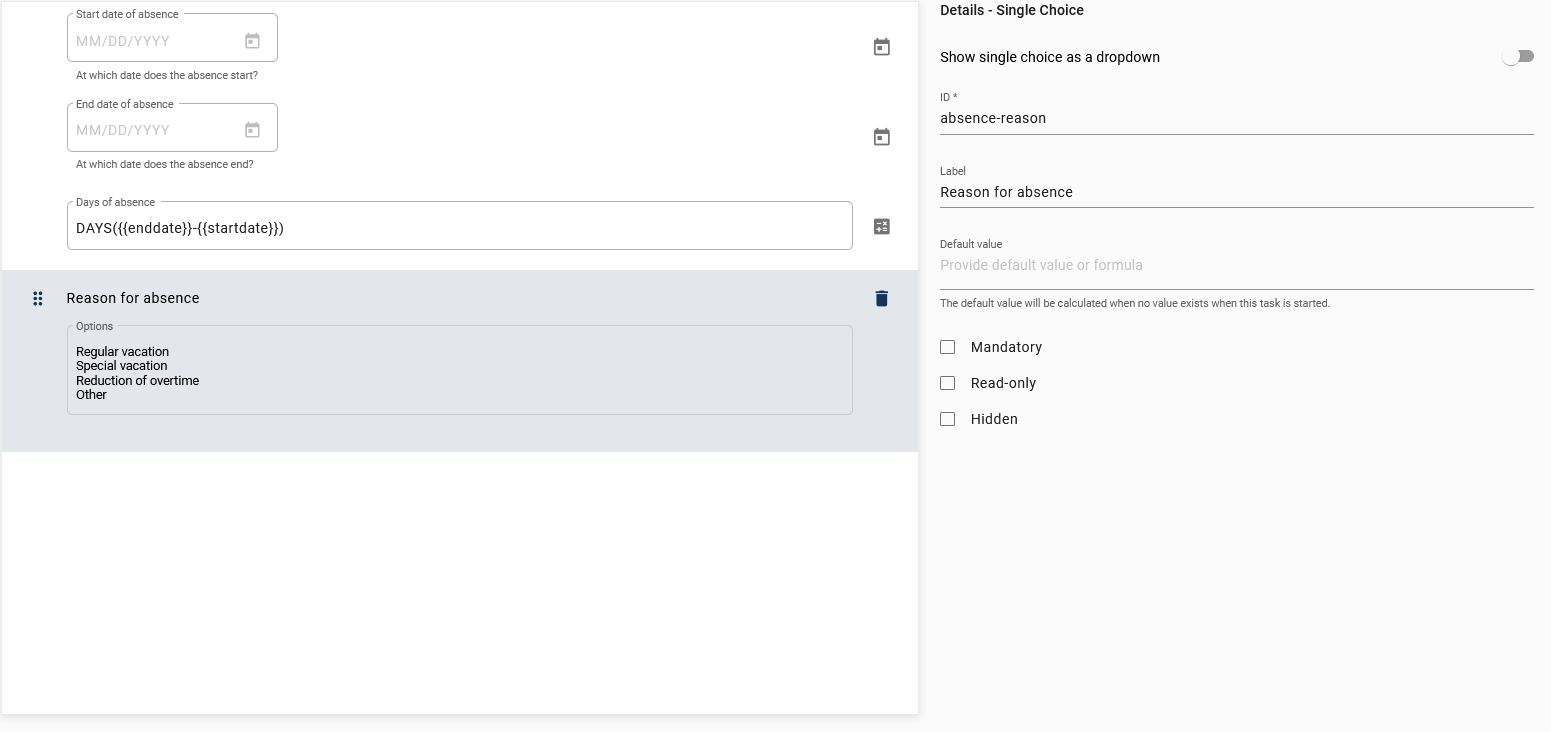Open the calendar picker for Start date of absence
The height and width of the screenshot is (732, 1551).
(881, 46)
